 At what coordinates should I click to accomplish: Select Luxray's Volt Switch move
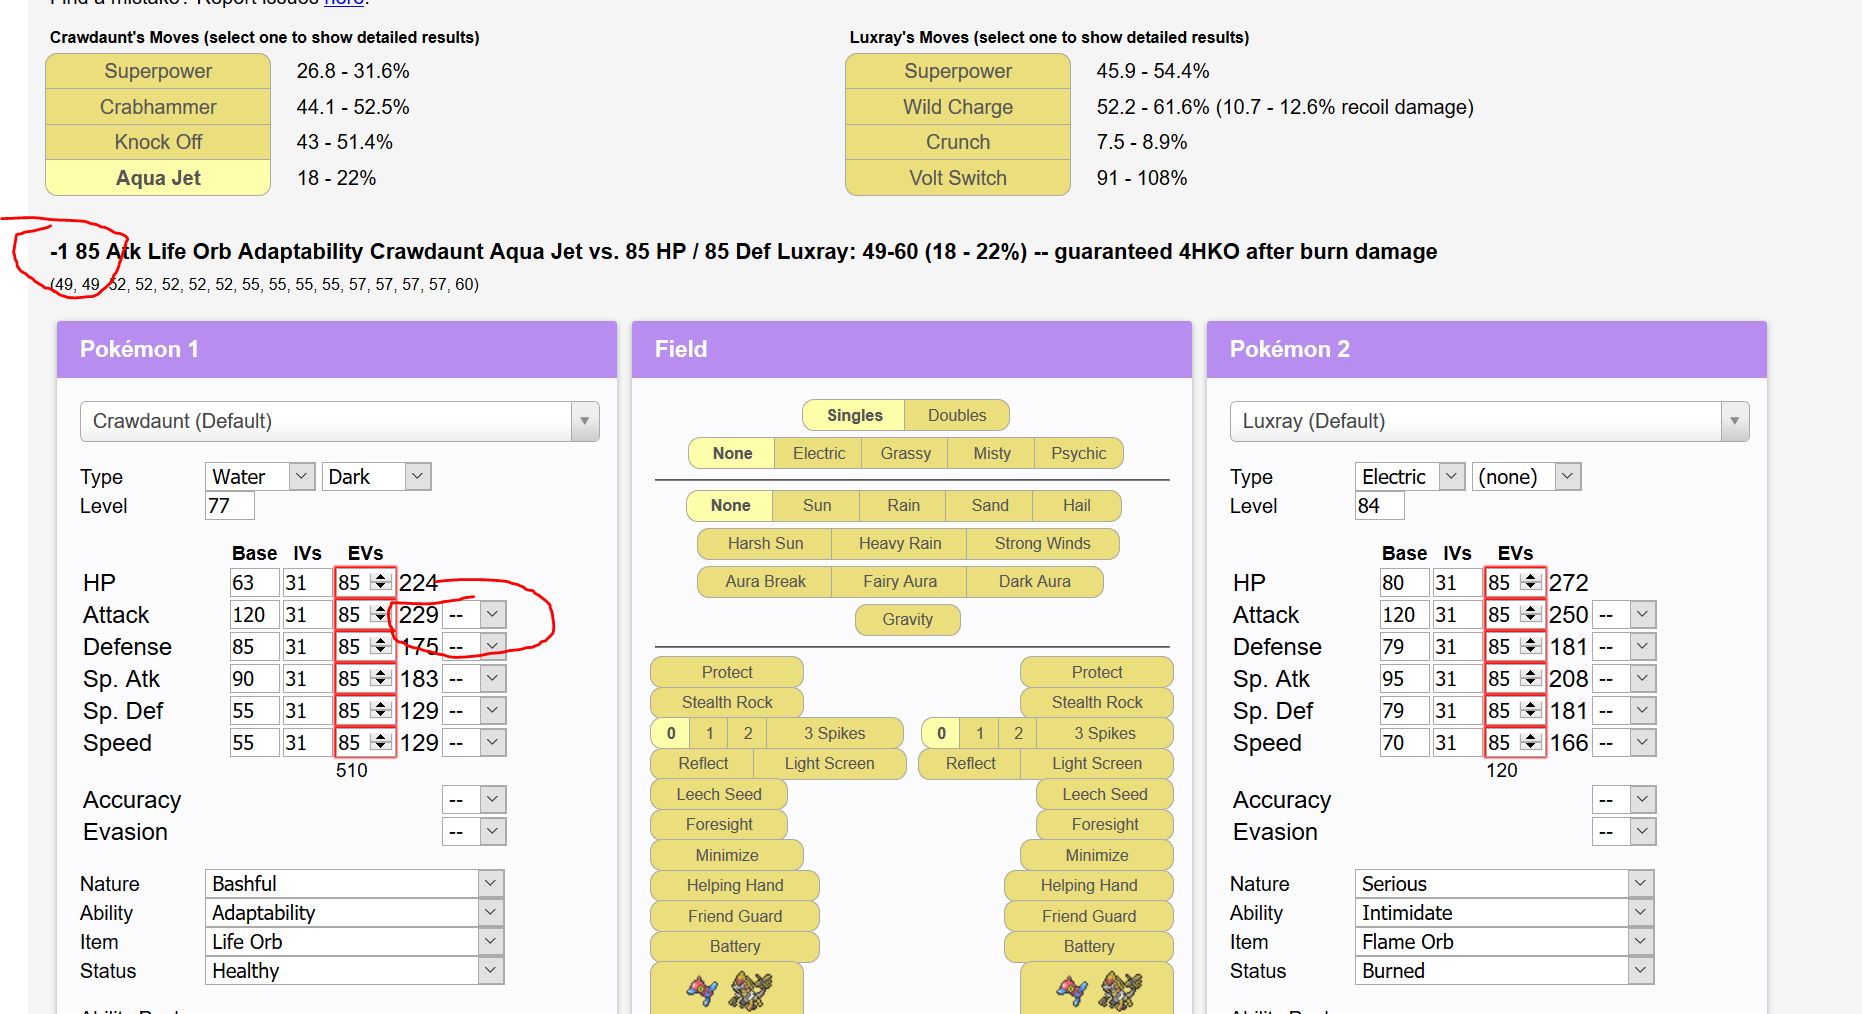958,178
